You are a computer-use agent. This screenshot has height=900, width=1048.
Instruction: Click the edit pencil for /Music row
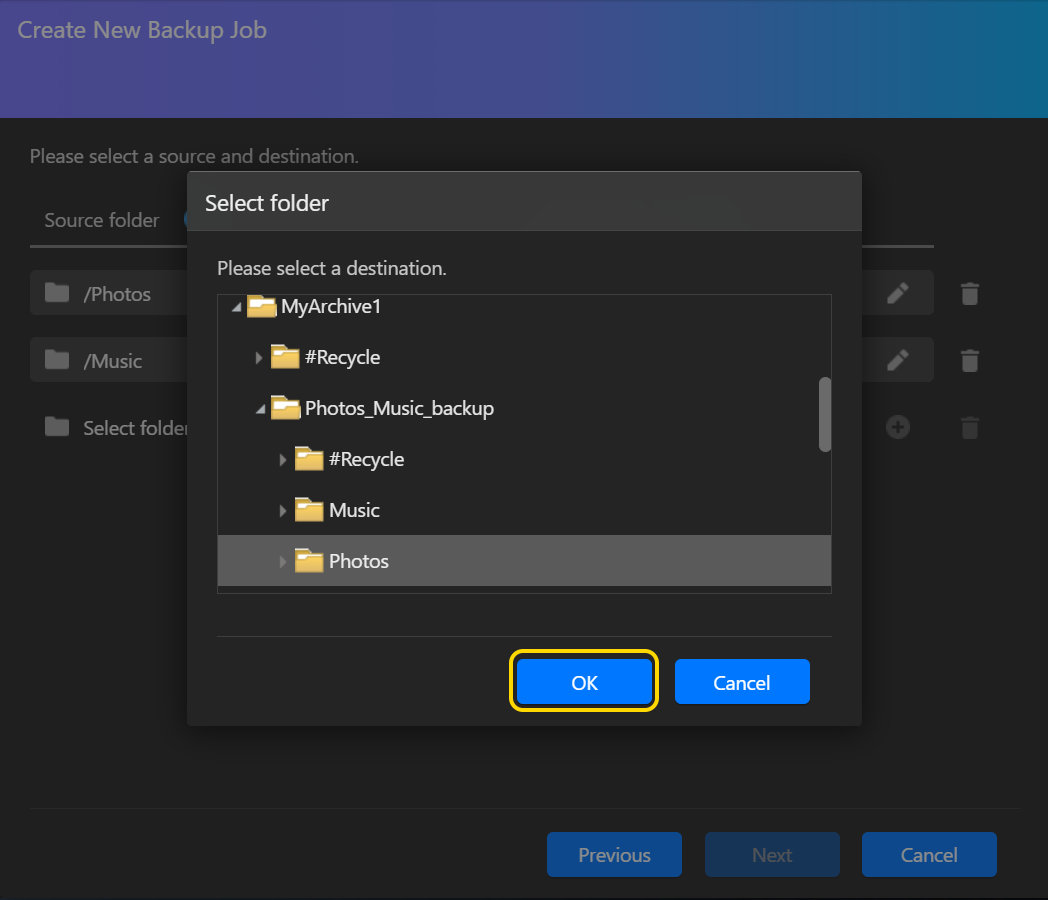coord(898,360)
